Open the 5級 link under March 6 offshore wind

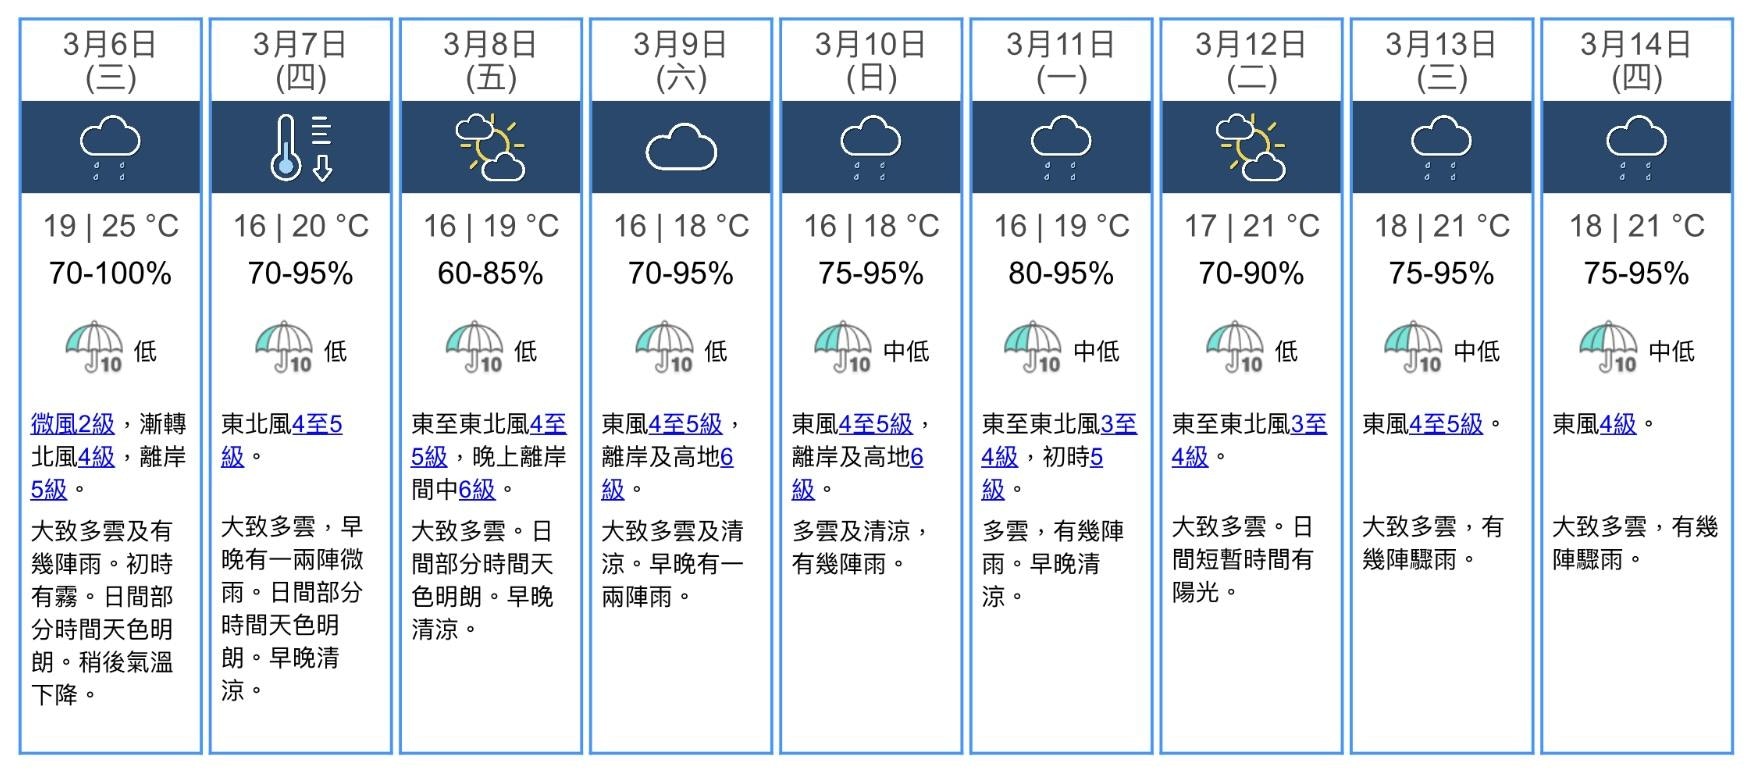pos(49,490)
